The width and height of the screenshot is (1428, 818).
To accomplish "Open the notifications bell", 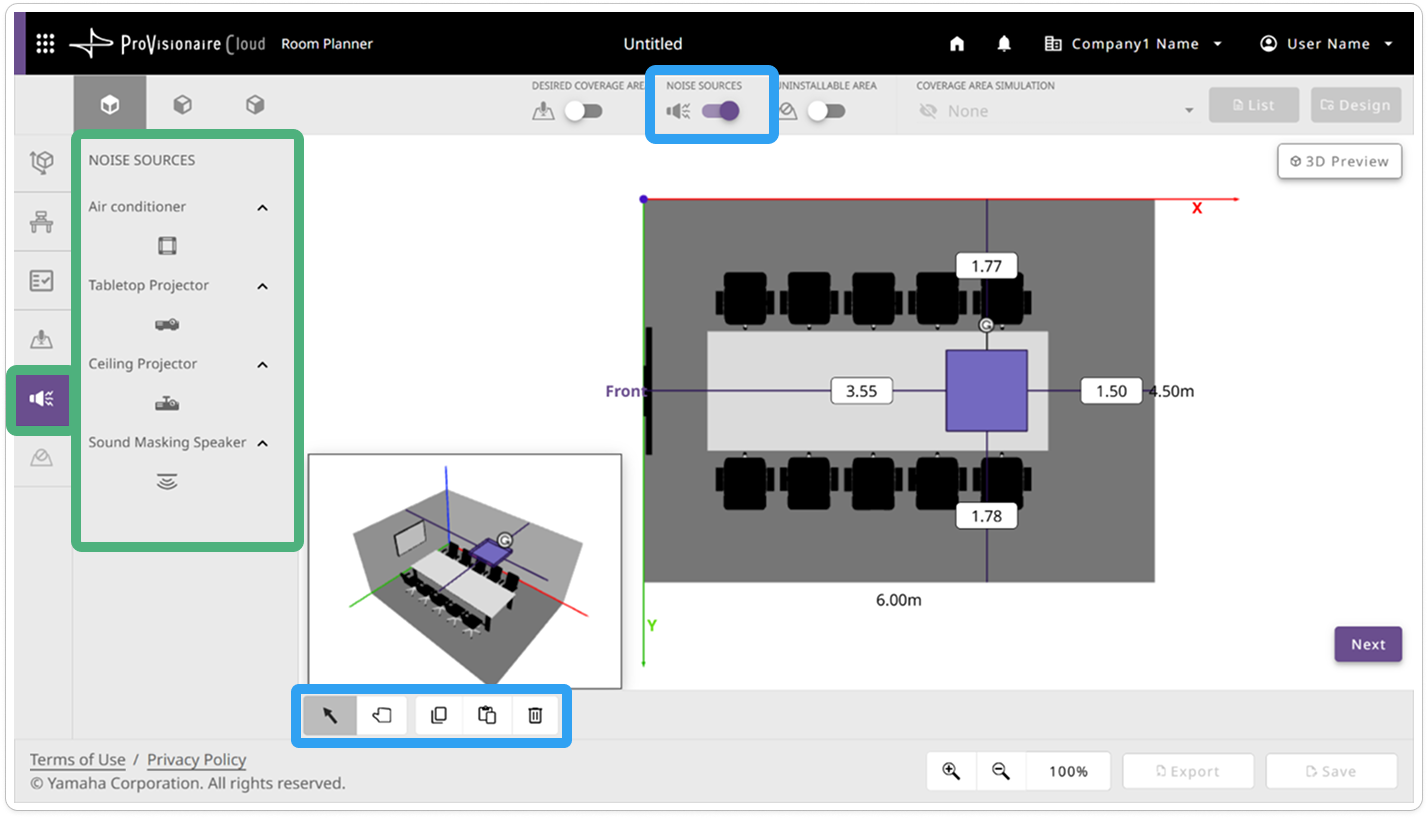I will (x=1004, y=44).
